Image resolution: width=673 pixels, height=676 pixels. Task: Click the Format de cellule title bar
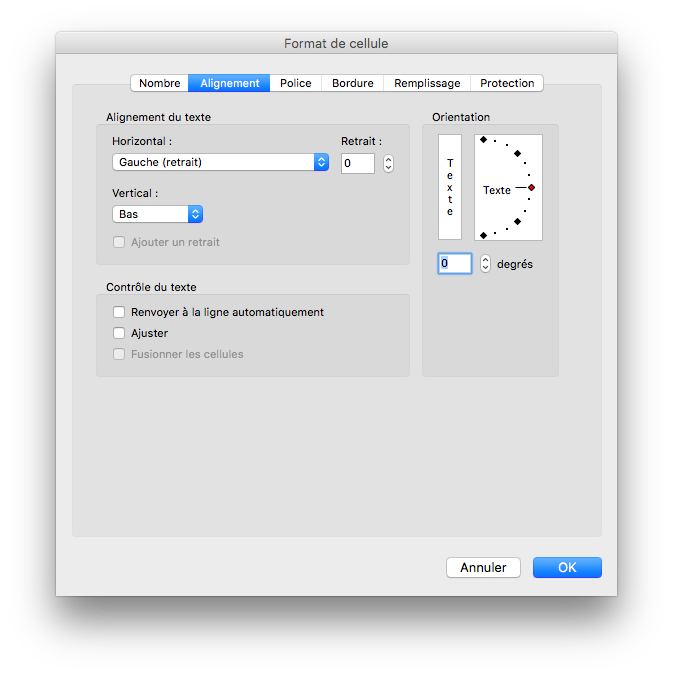[336, 43]
